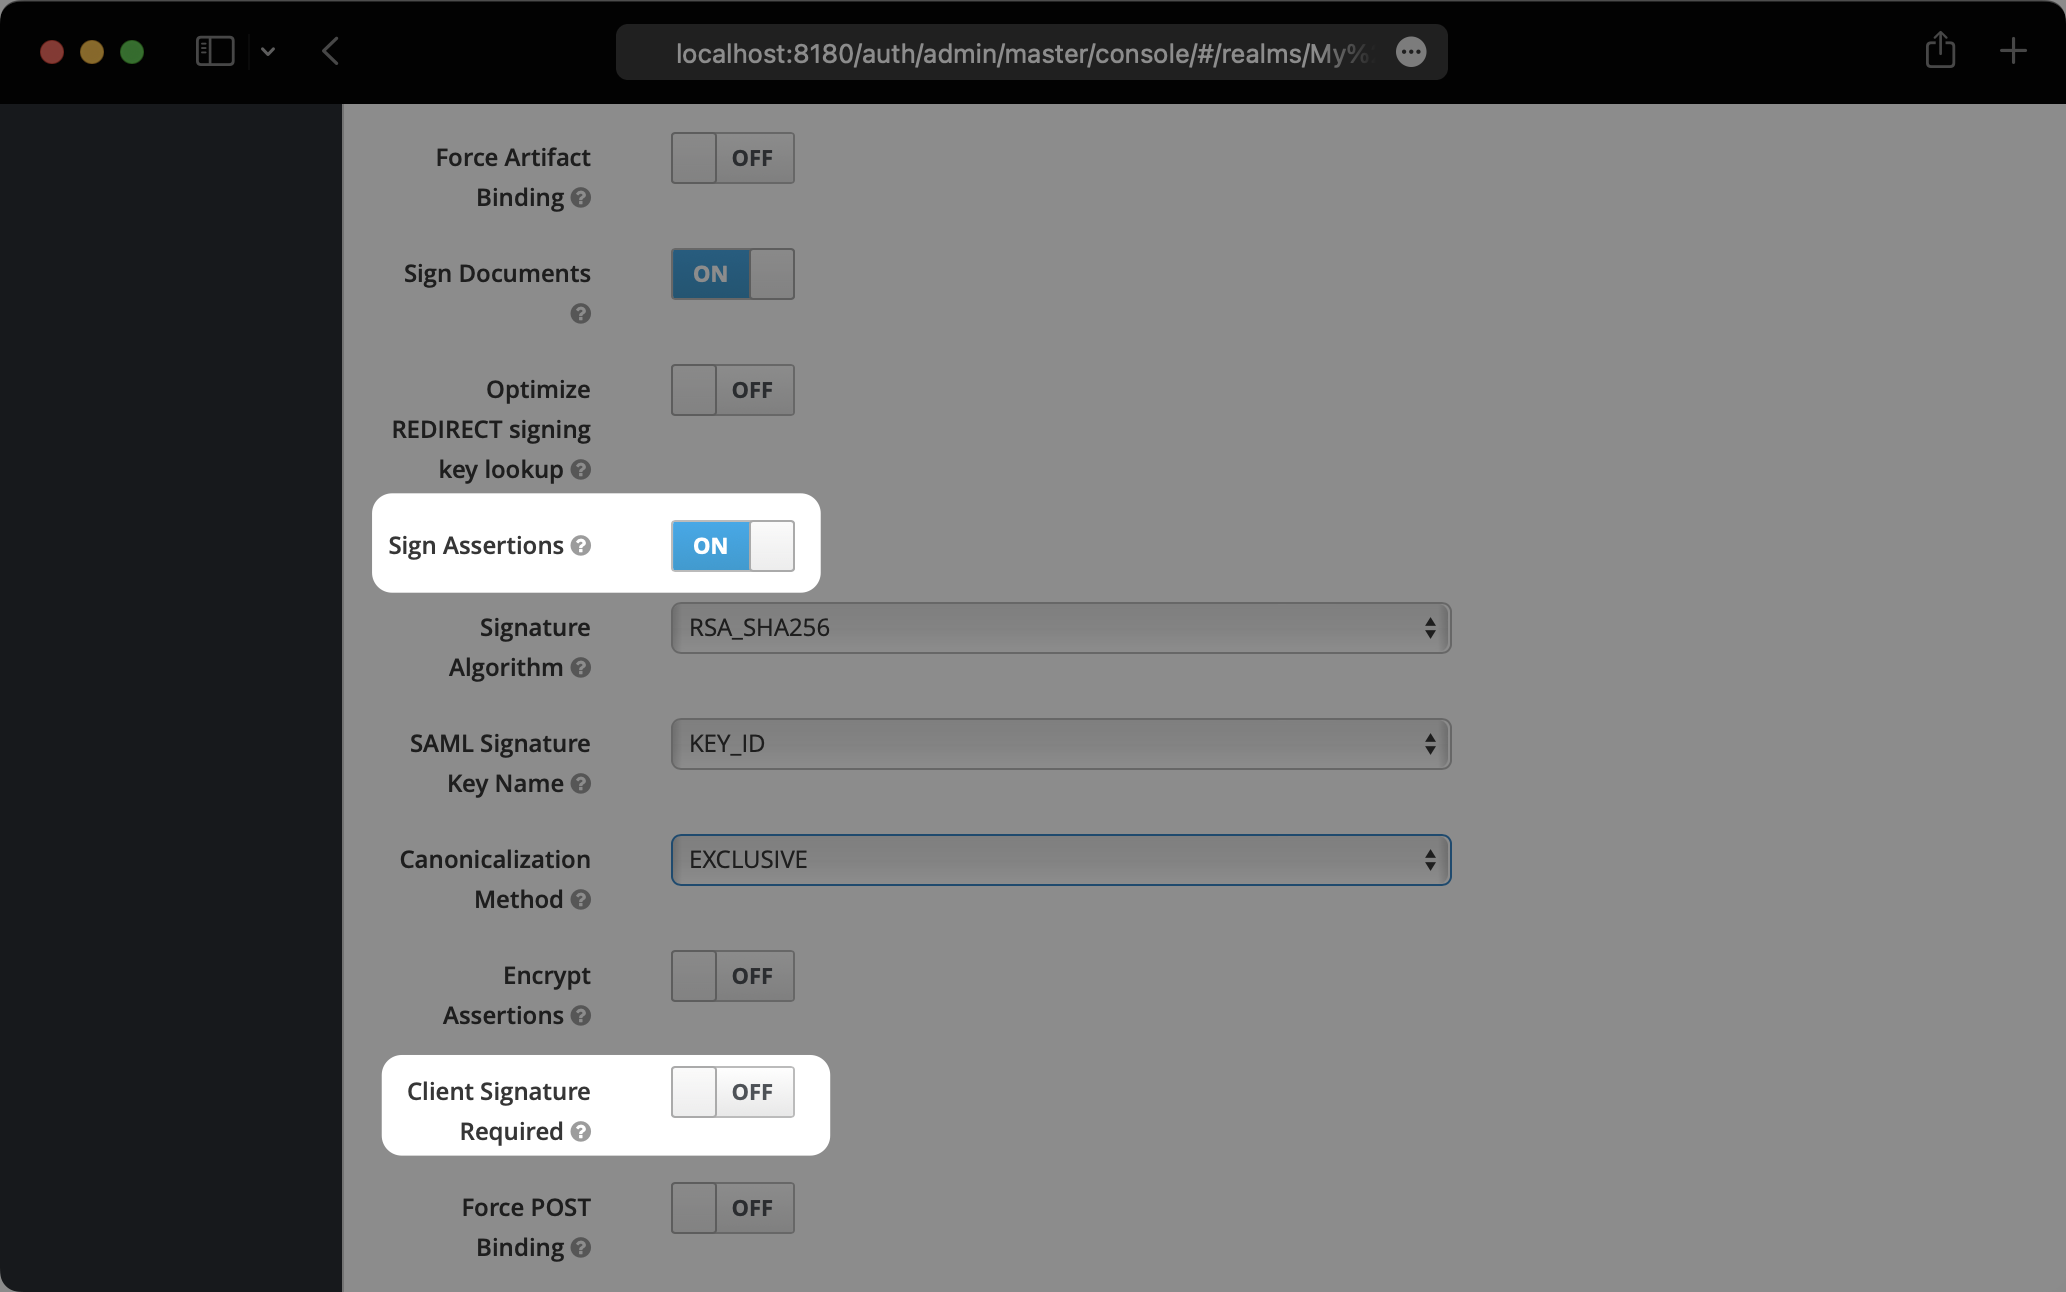Click help icon for Client Signature Required
The width and height of the screenshot is (2066, 1292).
tap(580, 1132)
